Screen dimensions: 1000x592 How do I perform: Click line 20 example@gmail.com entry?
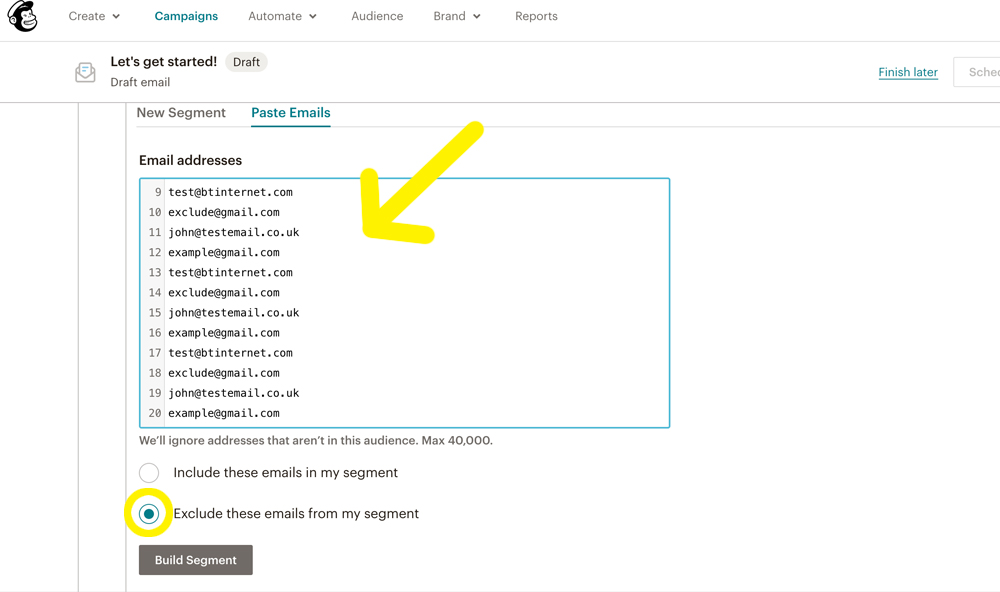[224, 413]
